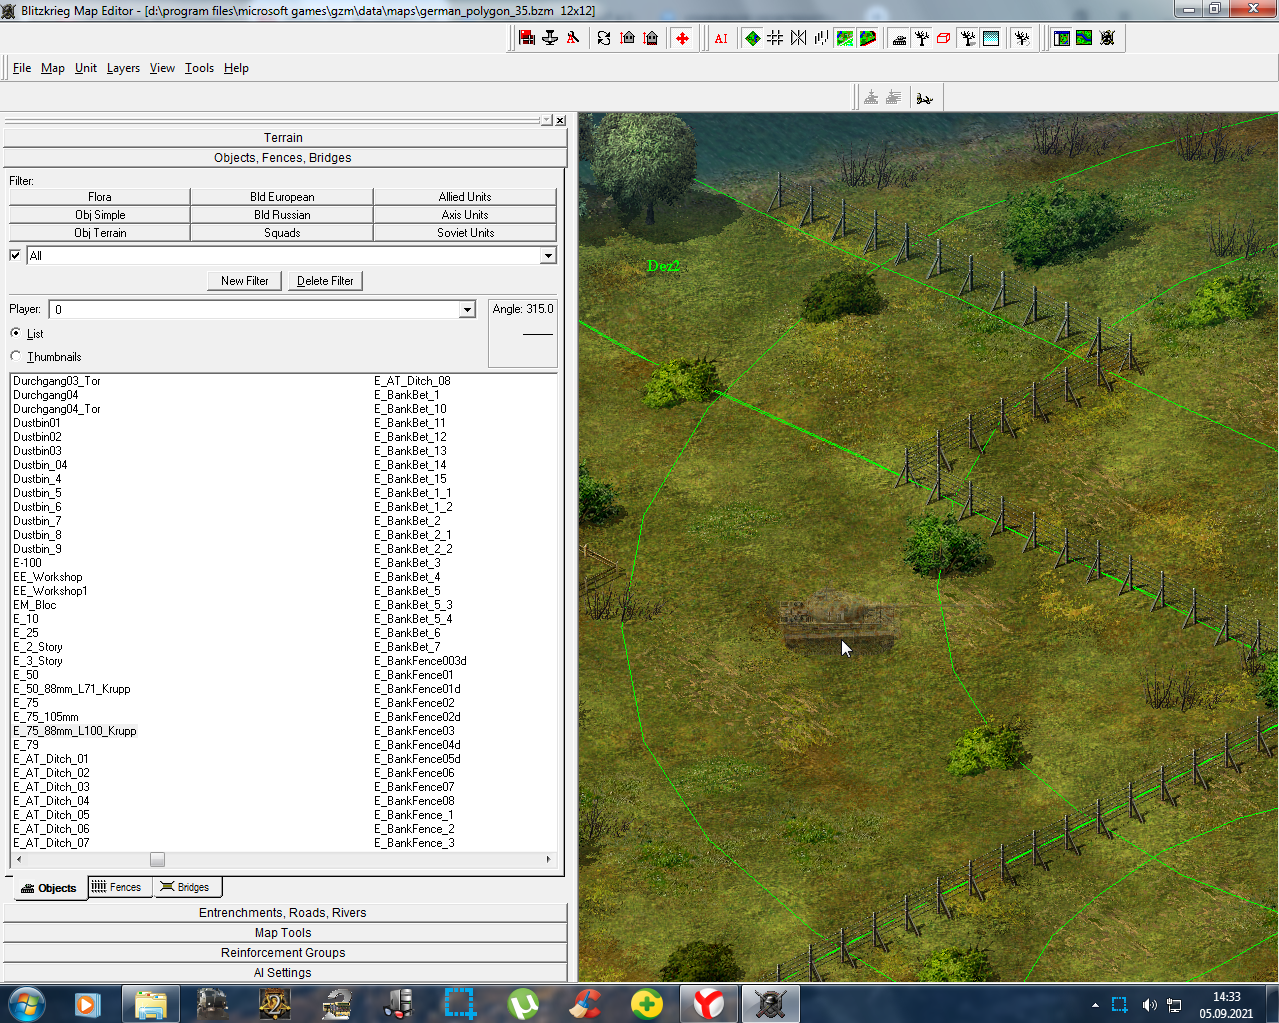
Task: Select the Thumbnails view radio button
Action: click(x=15, y=356)
